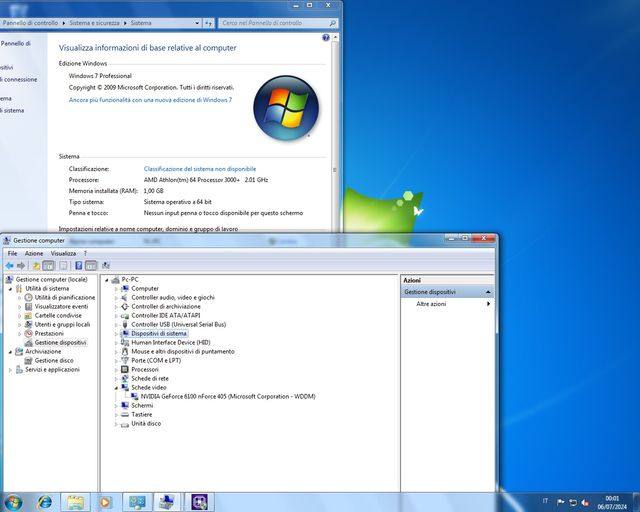Open the Windows Start orb
The width and height of the screenshot is (640, 512).
(x=14, y=501)
